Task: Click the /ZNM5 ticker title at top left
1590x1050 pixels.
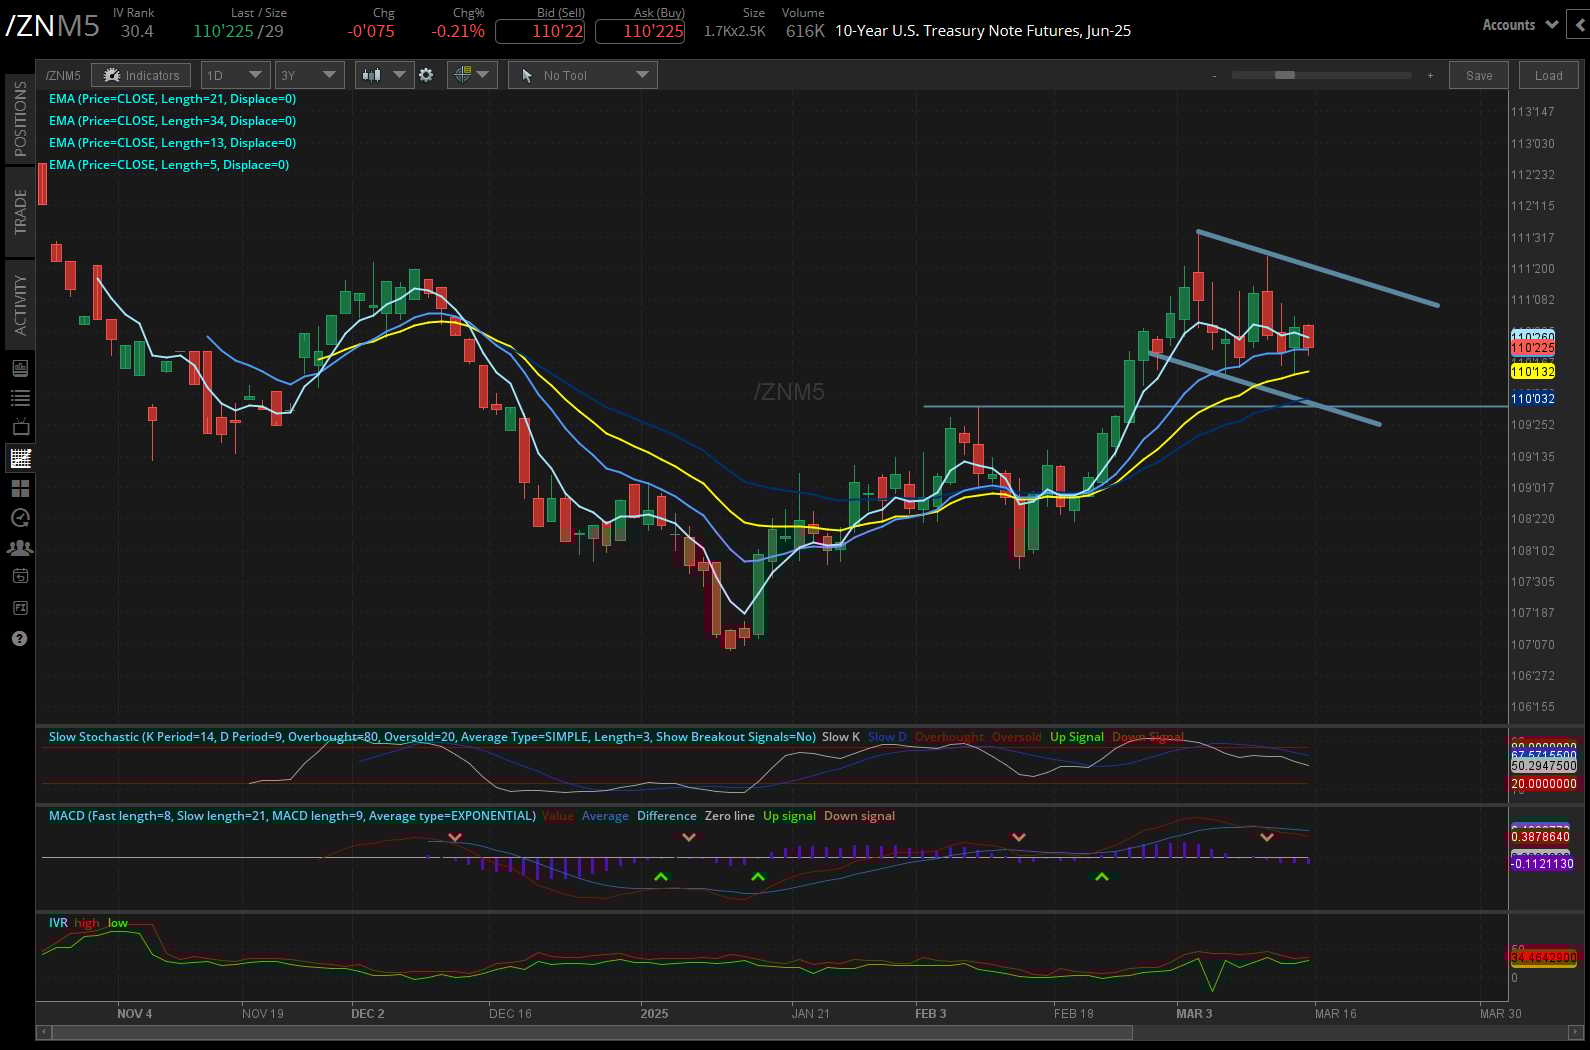Action: (x=53, y=26)
